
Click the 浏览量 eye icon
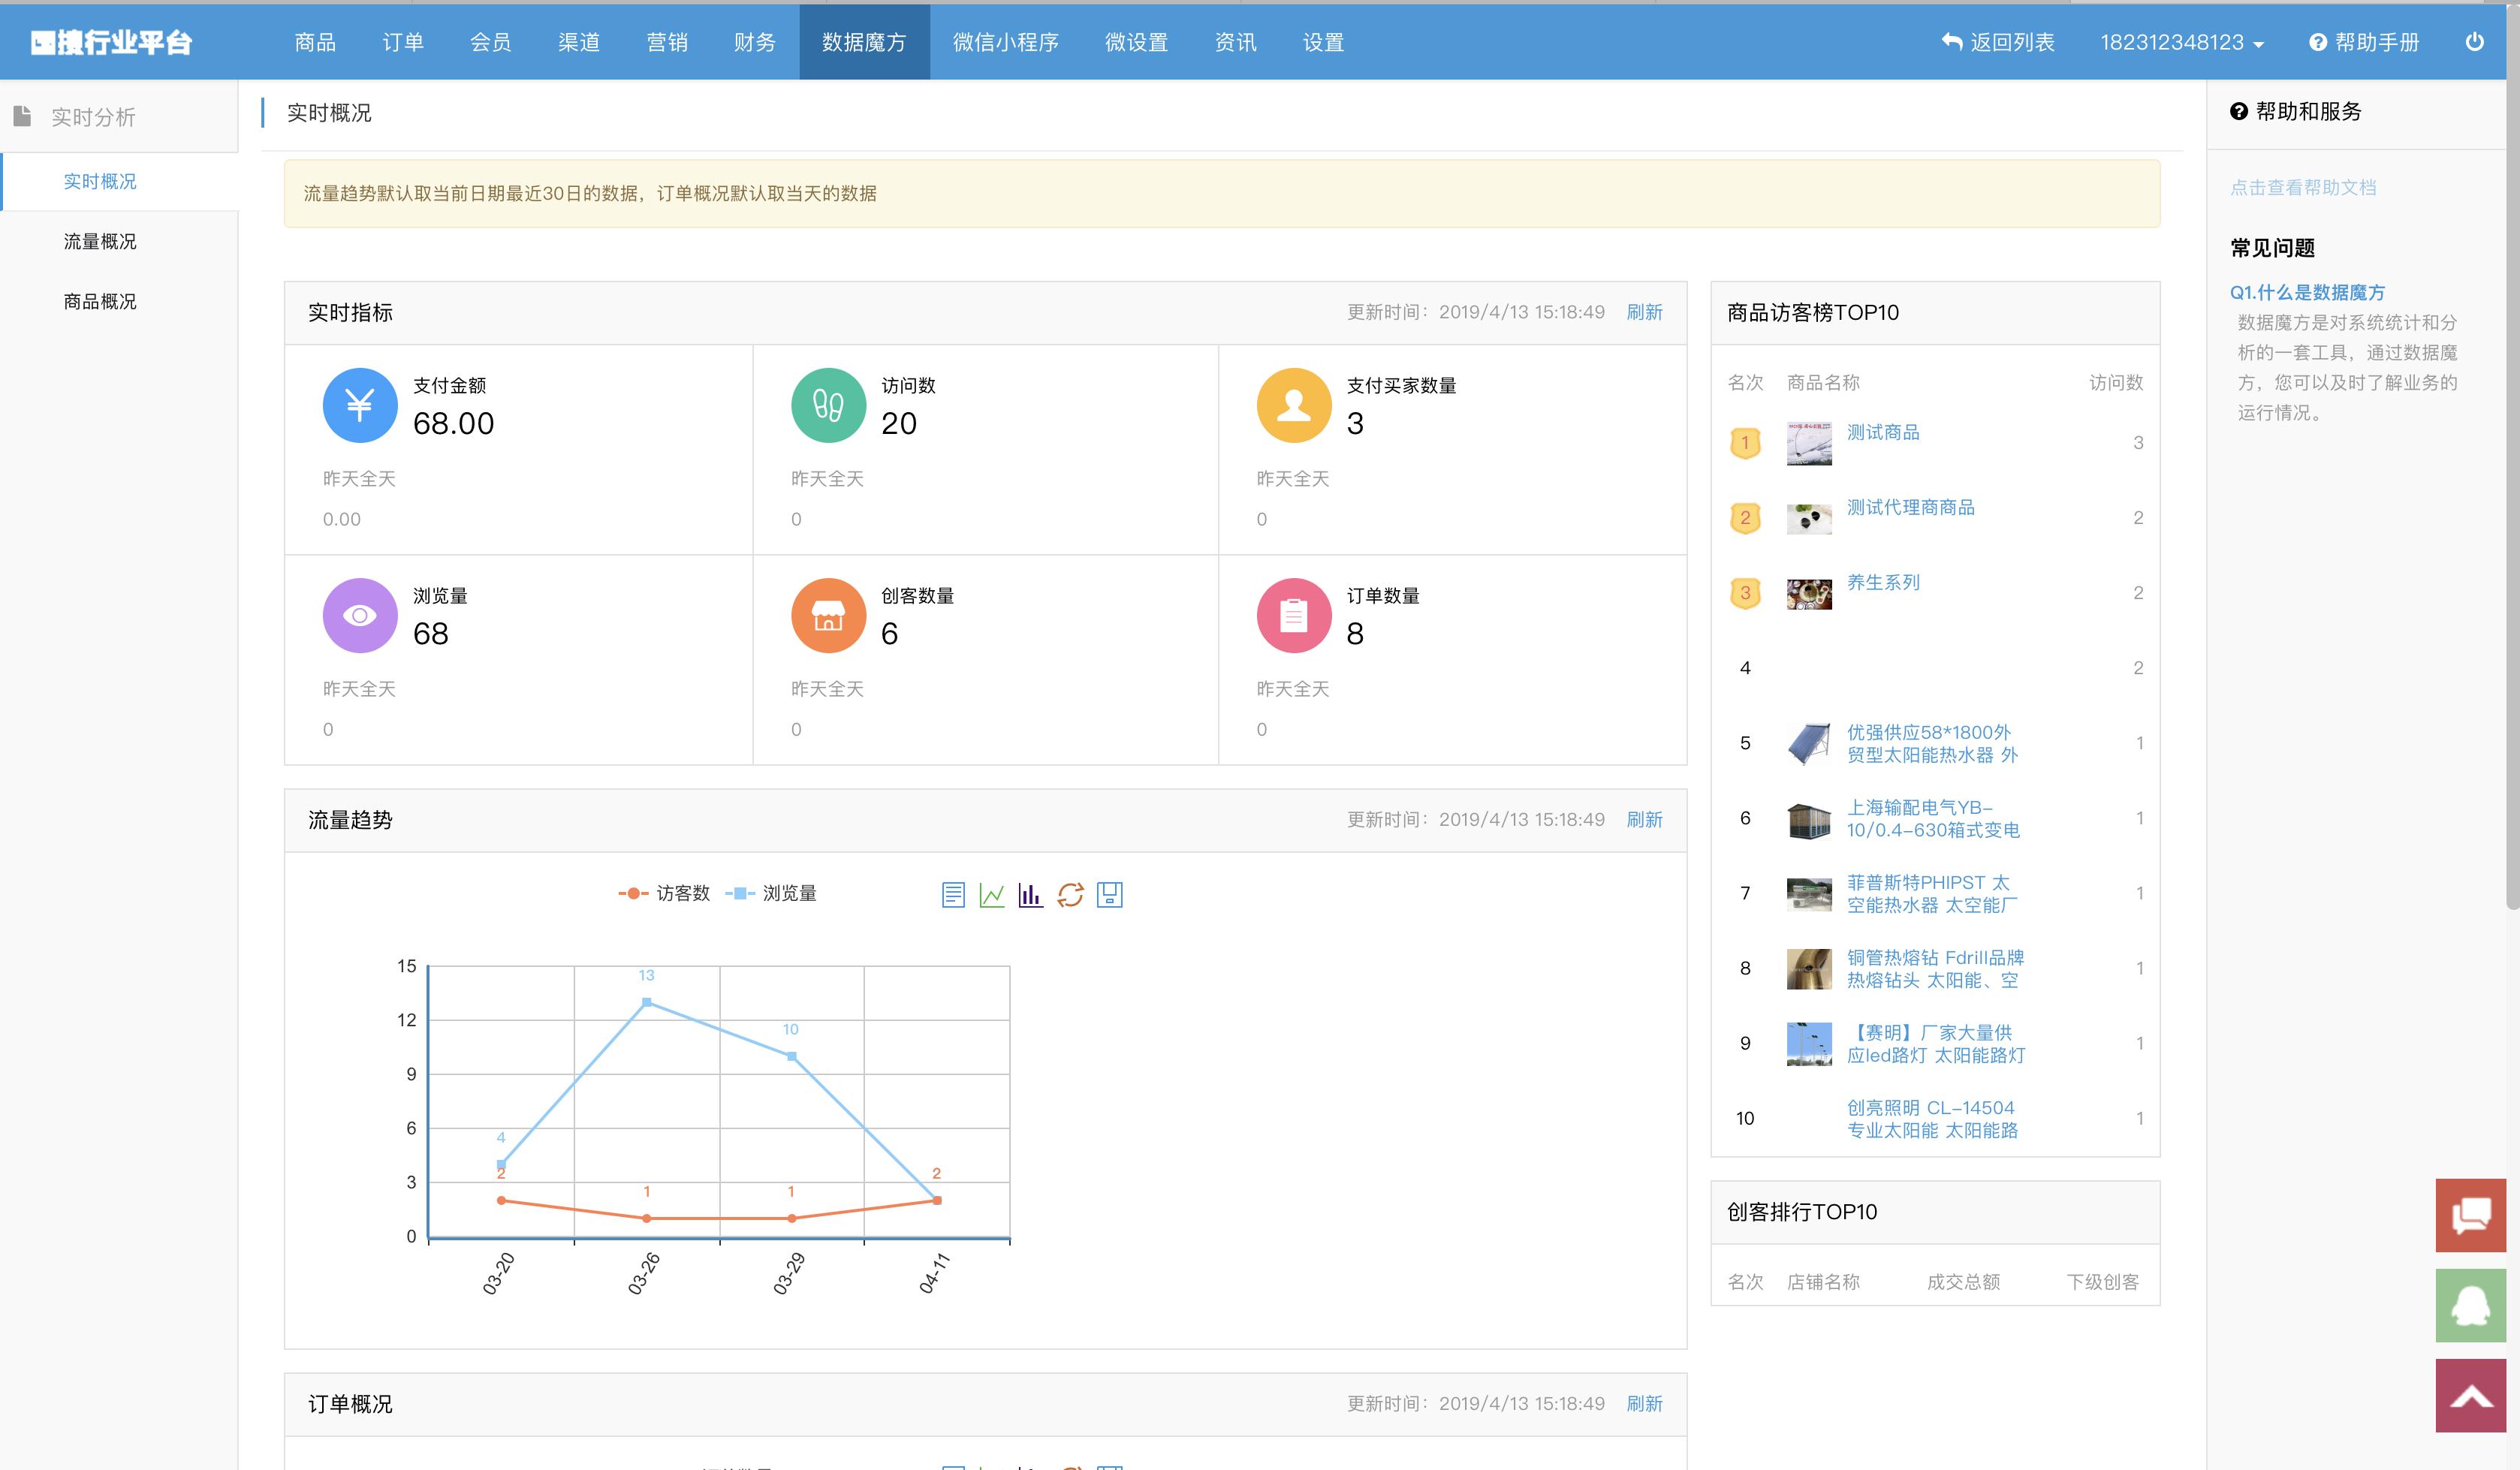[360, 615]
